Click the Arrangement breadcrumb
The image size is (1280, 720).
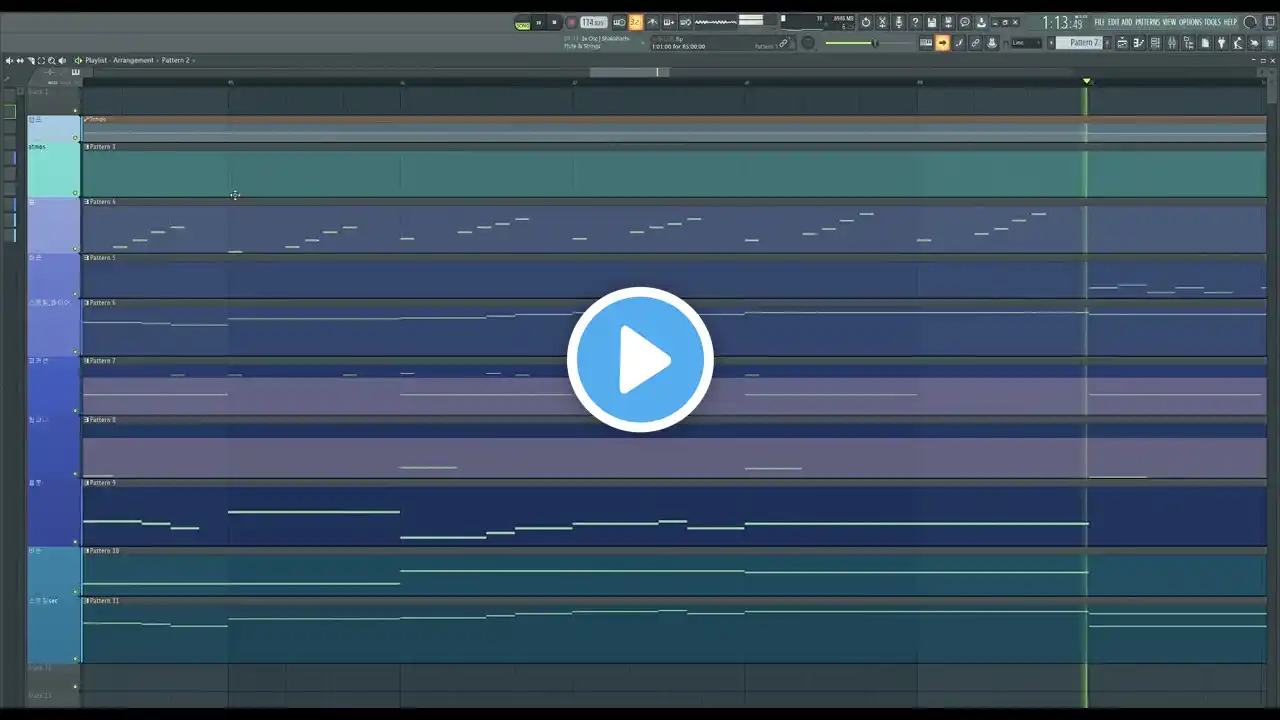click(134, 60)
